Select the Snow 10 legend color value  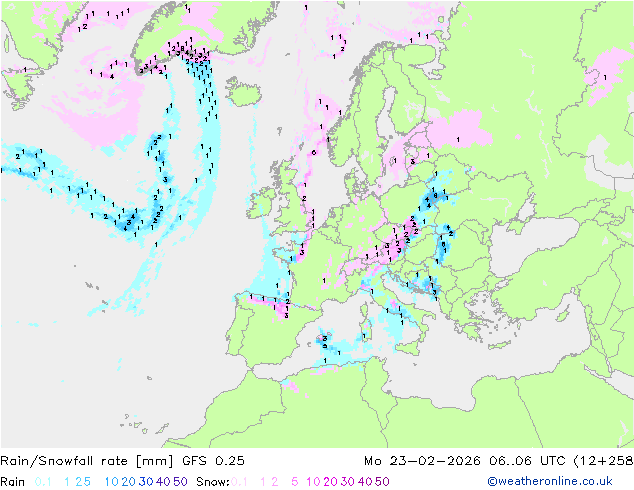tap(313, 482)
